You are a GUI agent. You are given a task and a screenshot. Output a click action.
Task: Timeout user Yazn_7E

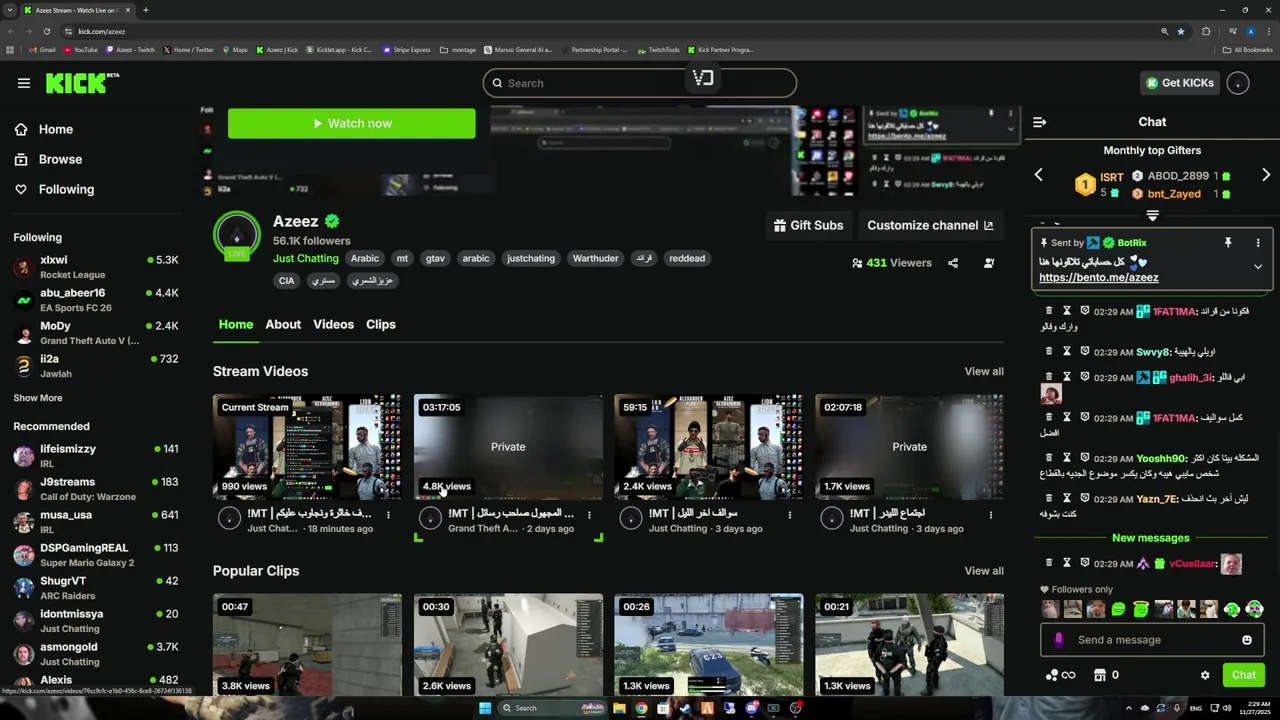tap(1066, 498)
